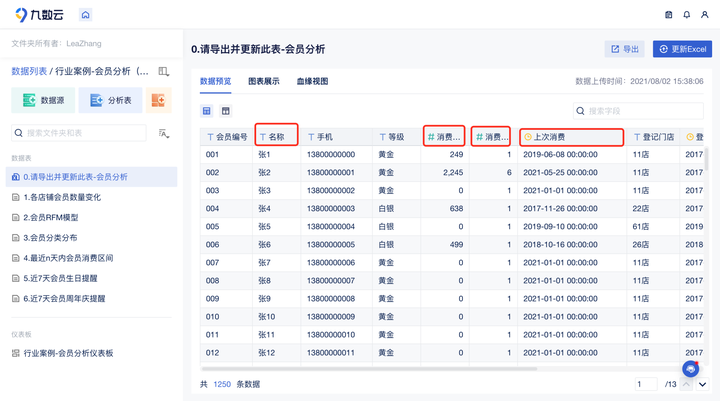This screenshot has height=401, width=720.
Task: Go to next page arrow
Action: tap(703, 384)
